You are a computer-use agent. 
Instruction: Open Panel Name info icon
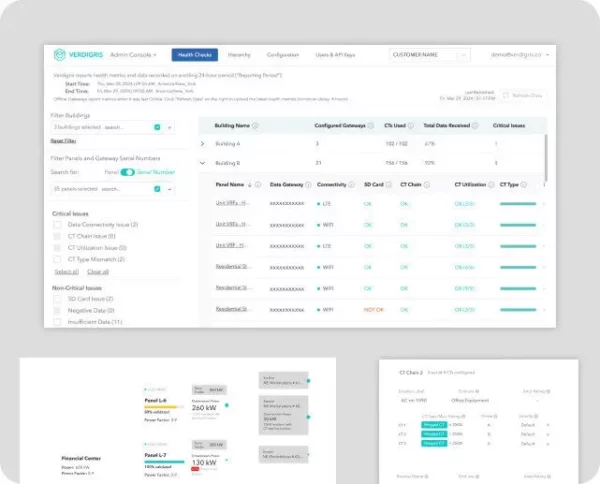[x=258, y=185]
